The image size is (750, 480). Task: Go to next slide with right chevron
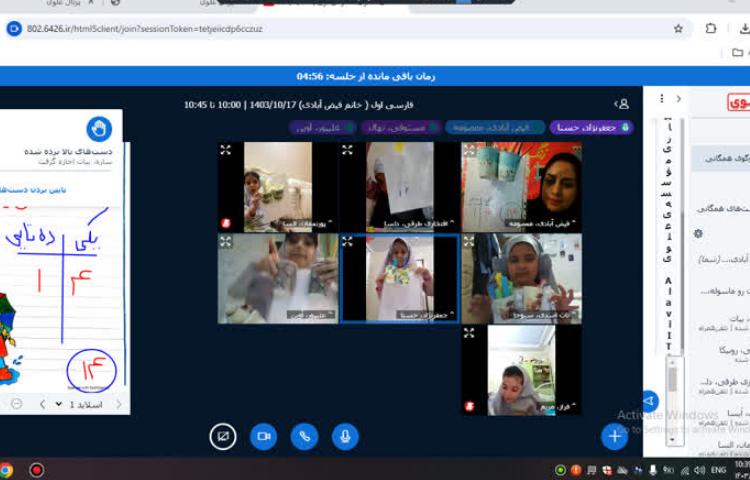pos(119,404)
